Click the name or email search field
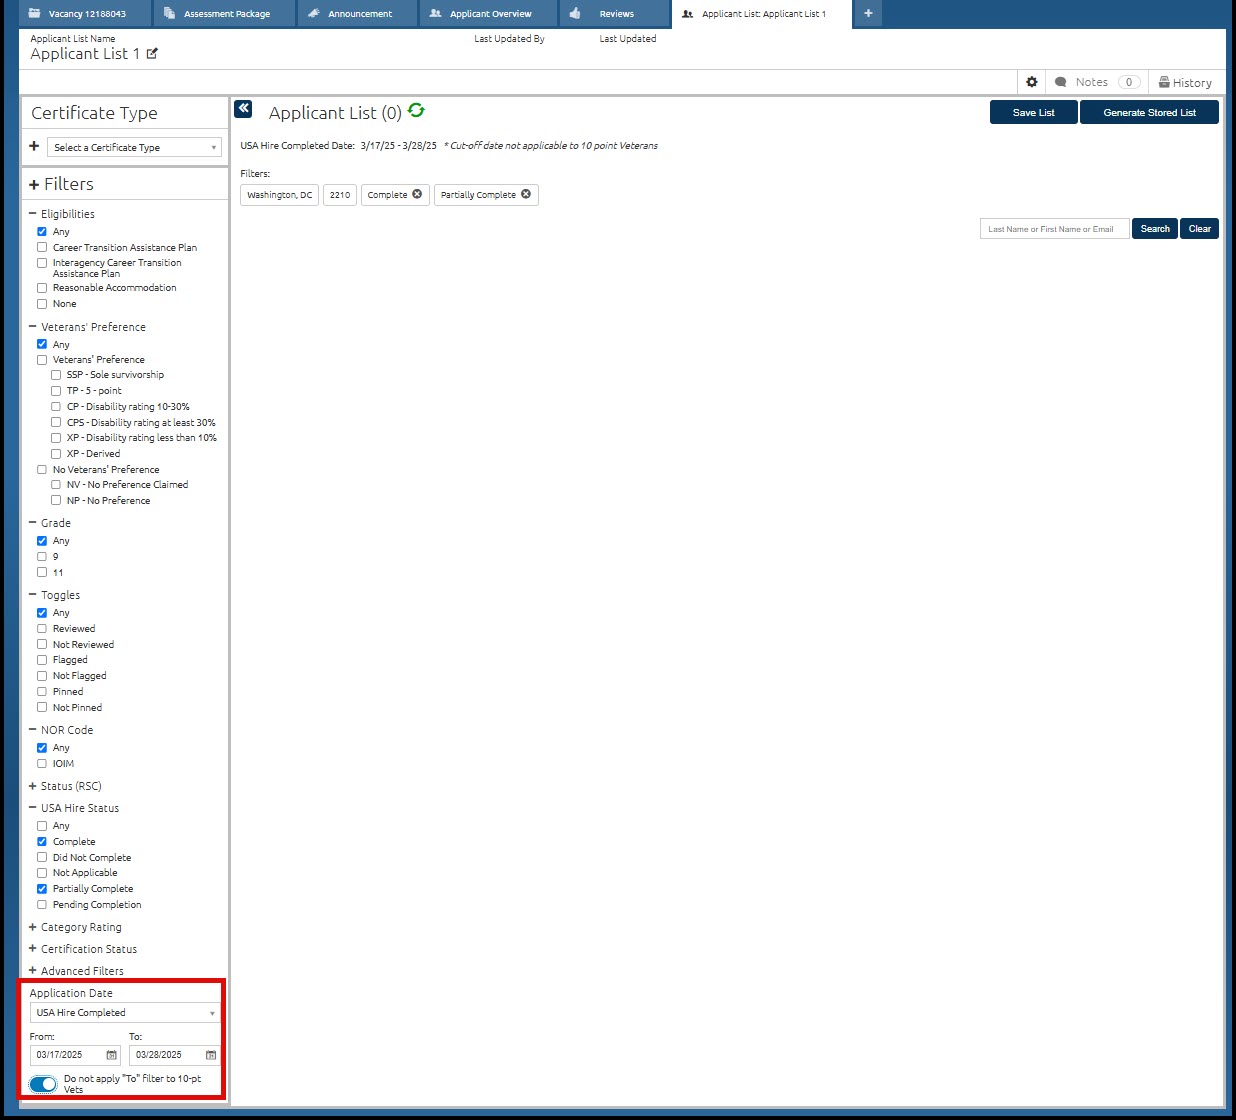Screen dimensions: 1236x1120 1054,229
